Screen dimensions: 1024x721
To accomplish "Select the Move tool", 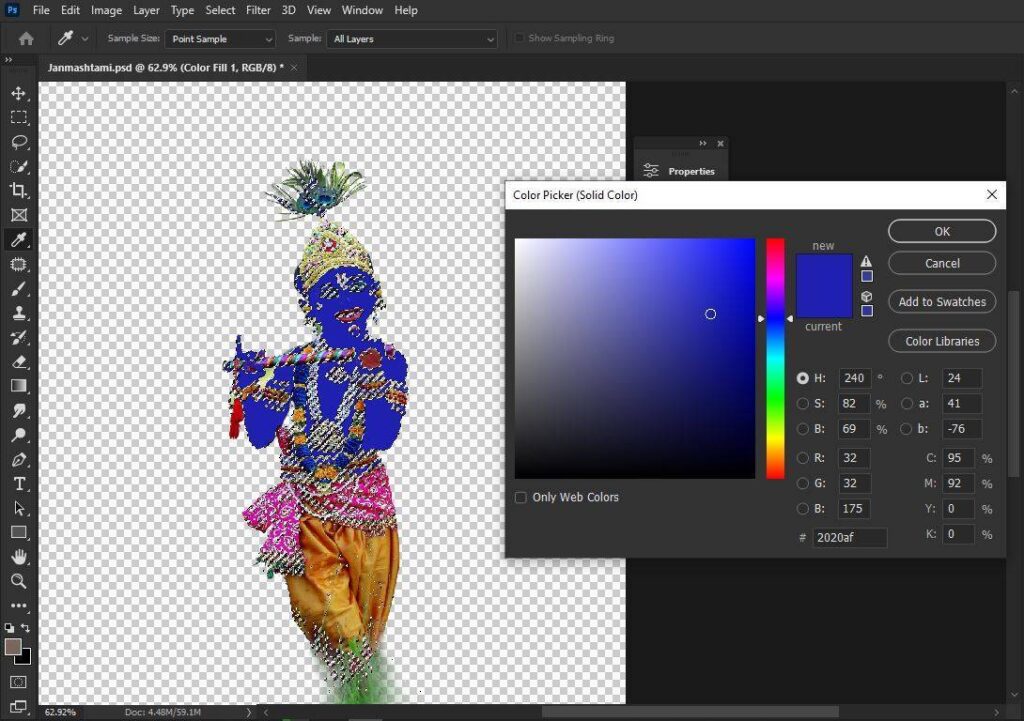I will [x=18, y=93].
